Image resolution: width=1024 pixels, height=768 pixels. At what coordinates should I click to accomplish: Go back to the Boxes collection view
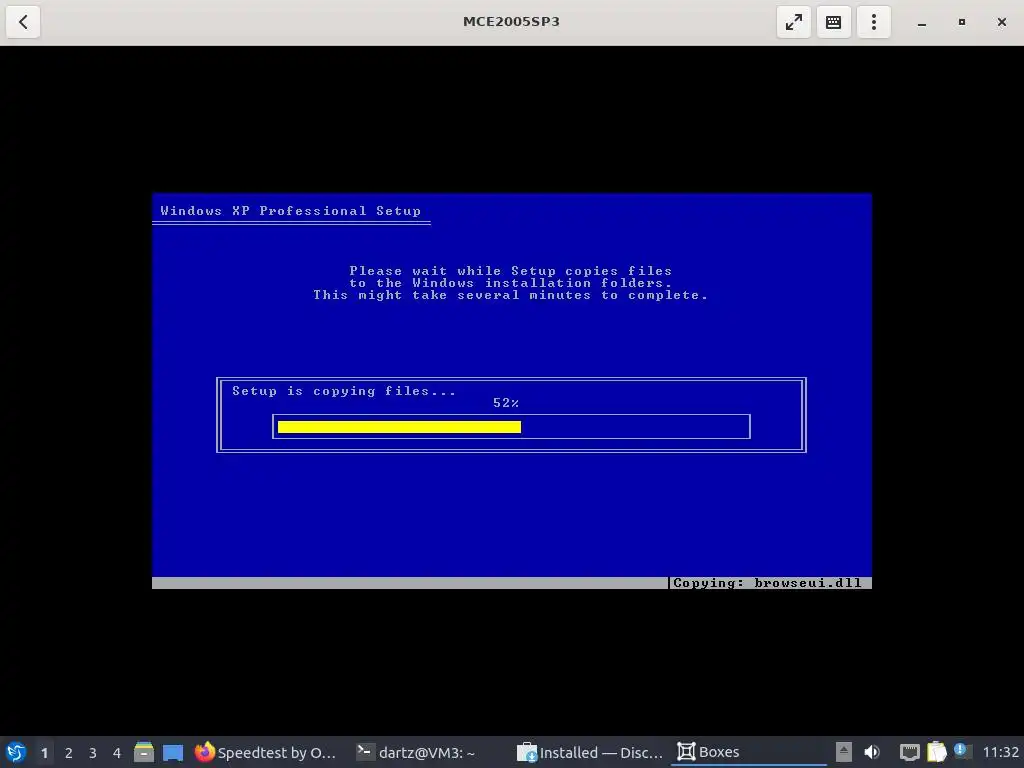pyautogui.click(x=23, y=22)
